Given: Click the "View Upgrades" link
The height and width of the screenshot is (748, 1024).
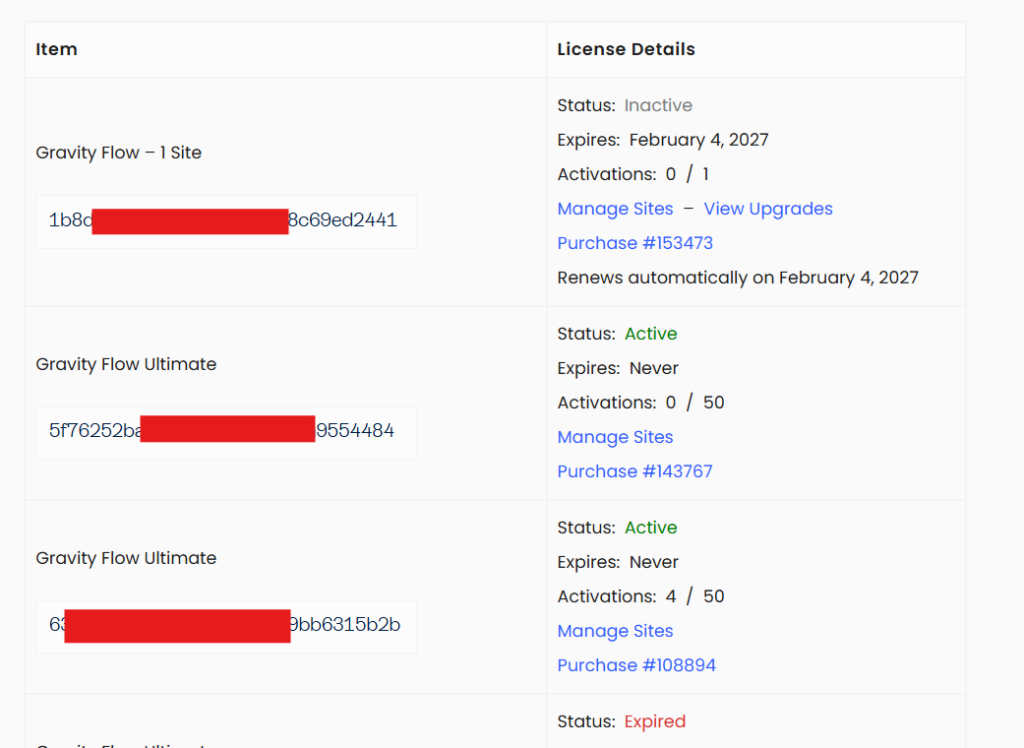Looking at the screenshot, I should [768, 208].
